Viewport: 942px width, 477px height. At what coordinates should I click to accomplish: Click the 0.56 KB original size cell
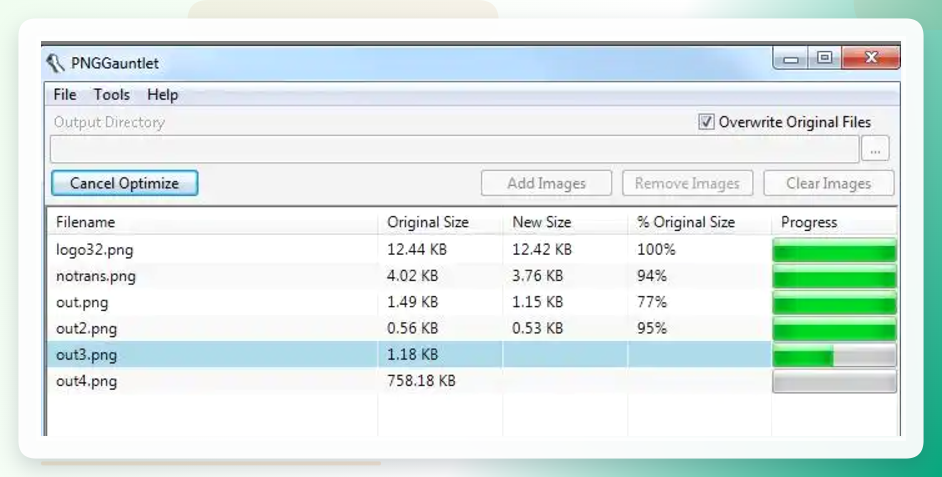pyautogui.click(x=413, y=329)
